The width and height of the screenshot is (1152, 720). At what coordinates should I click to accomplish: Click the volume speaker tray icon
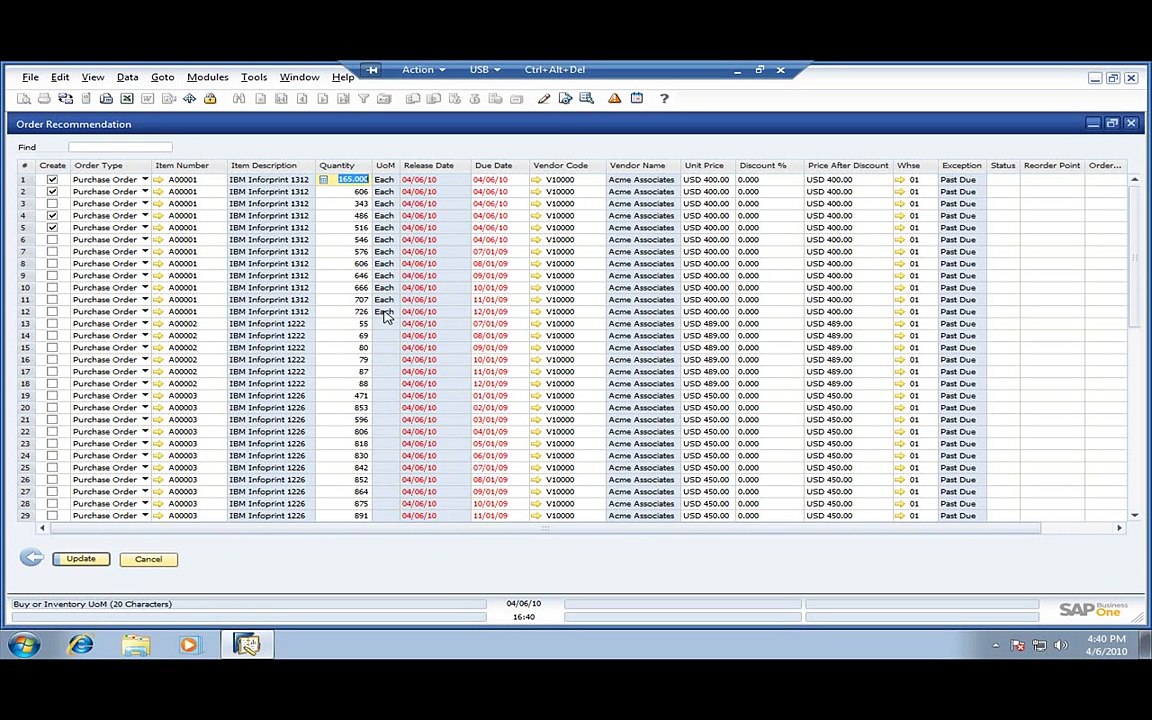1060,645
